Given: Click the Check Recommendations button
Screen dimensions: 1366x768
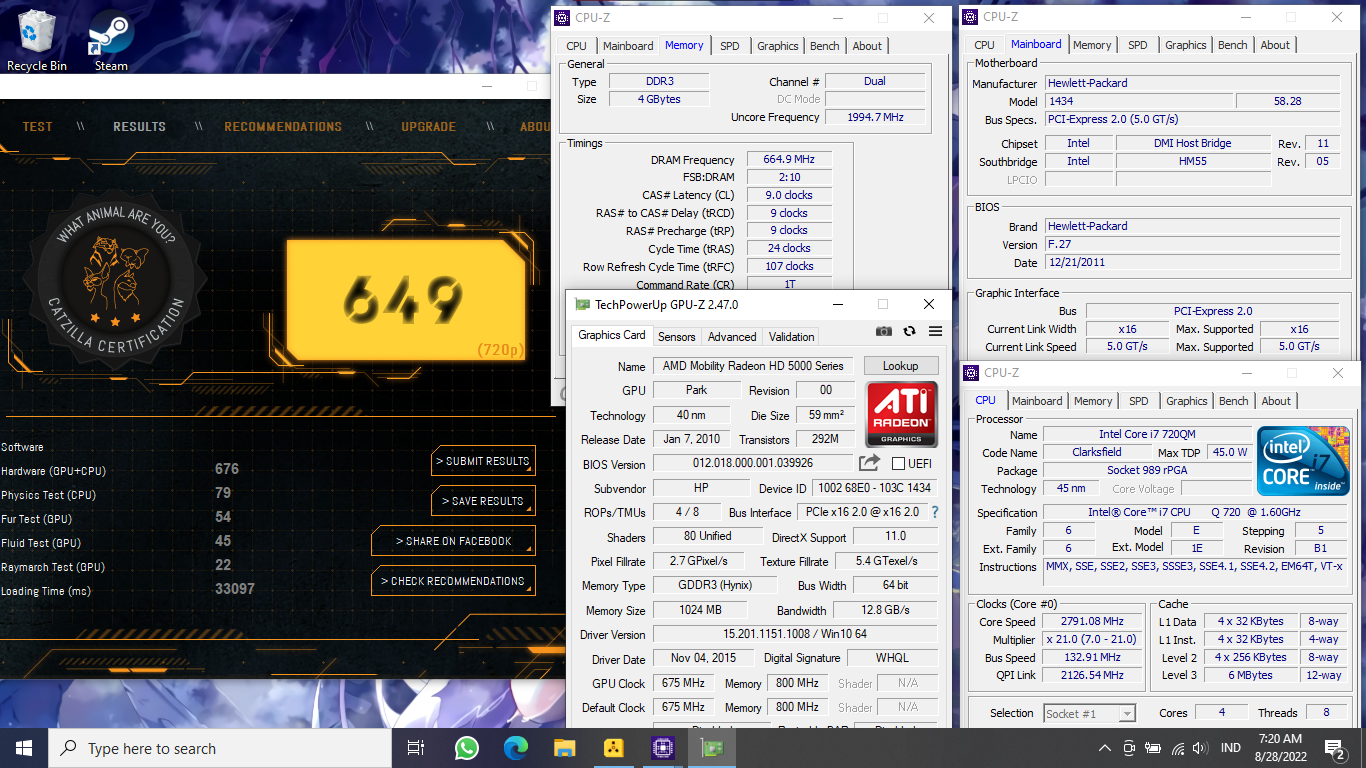Looking at the screenshot, I should (x=454, y=581).
